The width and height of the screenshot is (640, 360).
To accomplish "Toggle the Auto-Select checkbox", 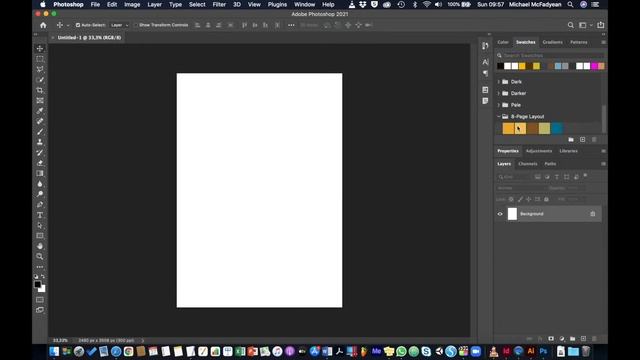I will click(78, 25).
